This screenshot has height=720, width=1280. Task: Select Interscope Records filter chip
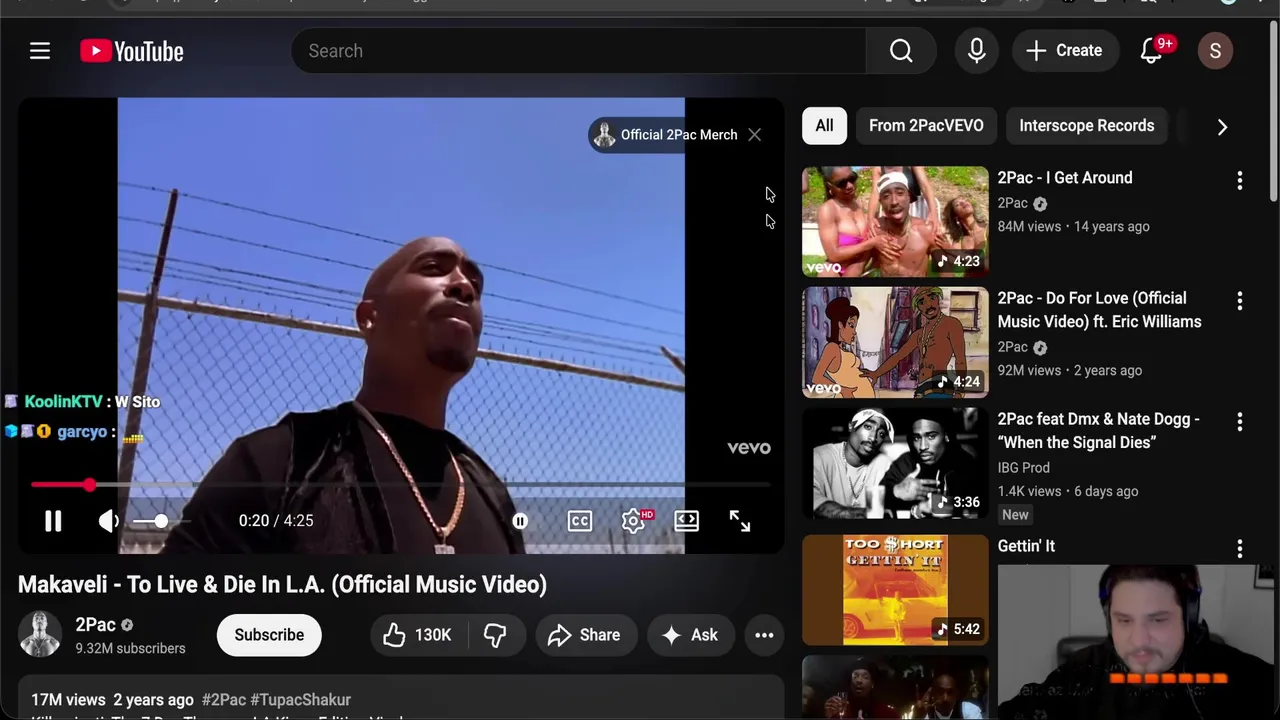point(1086,126)
